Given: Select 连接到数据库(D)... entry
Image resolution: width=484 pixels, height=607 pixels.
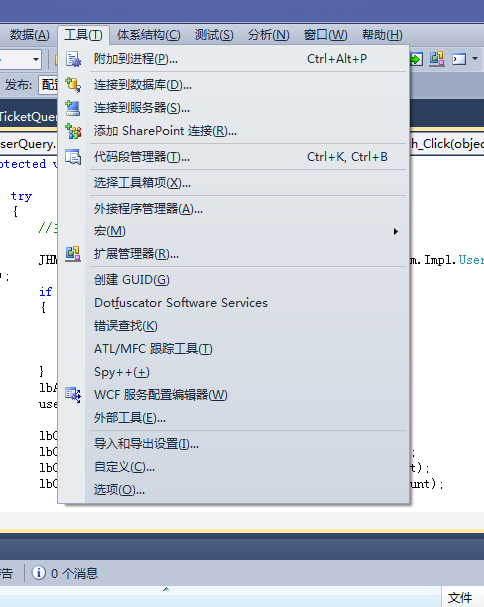Looking at the screenshot, I should 233,85.
